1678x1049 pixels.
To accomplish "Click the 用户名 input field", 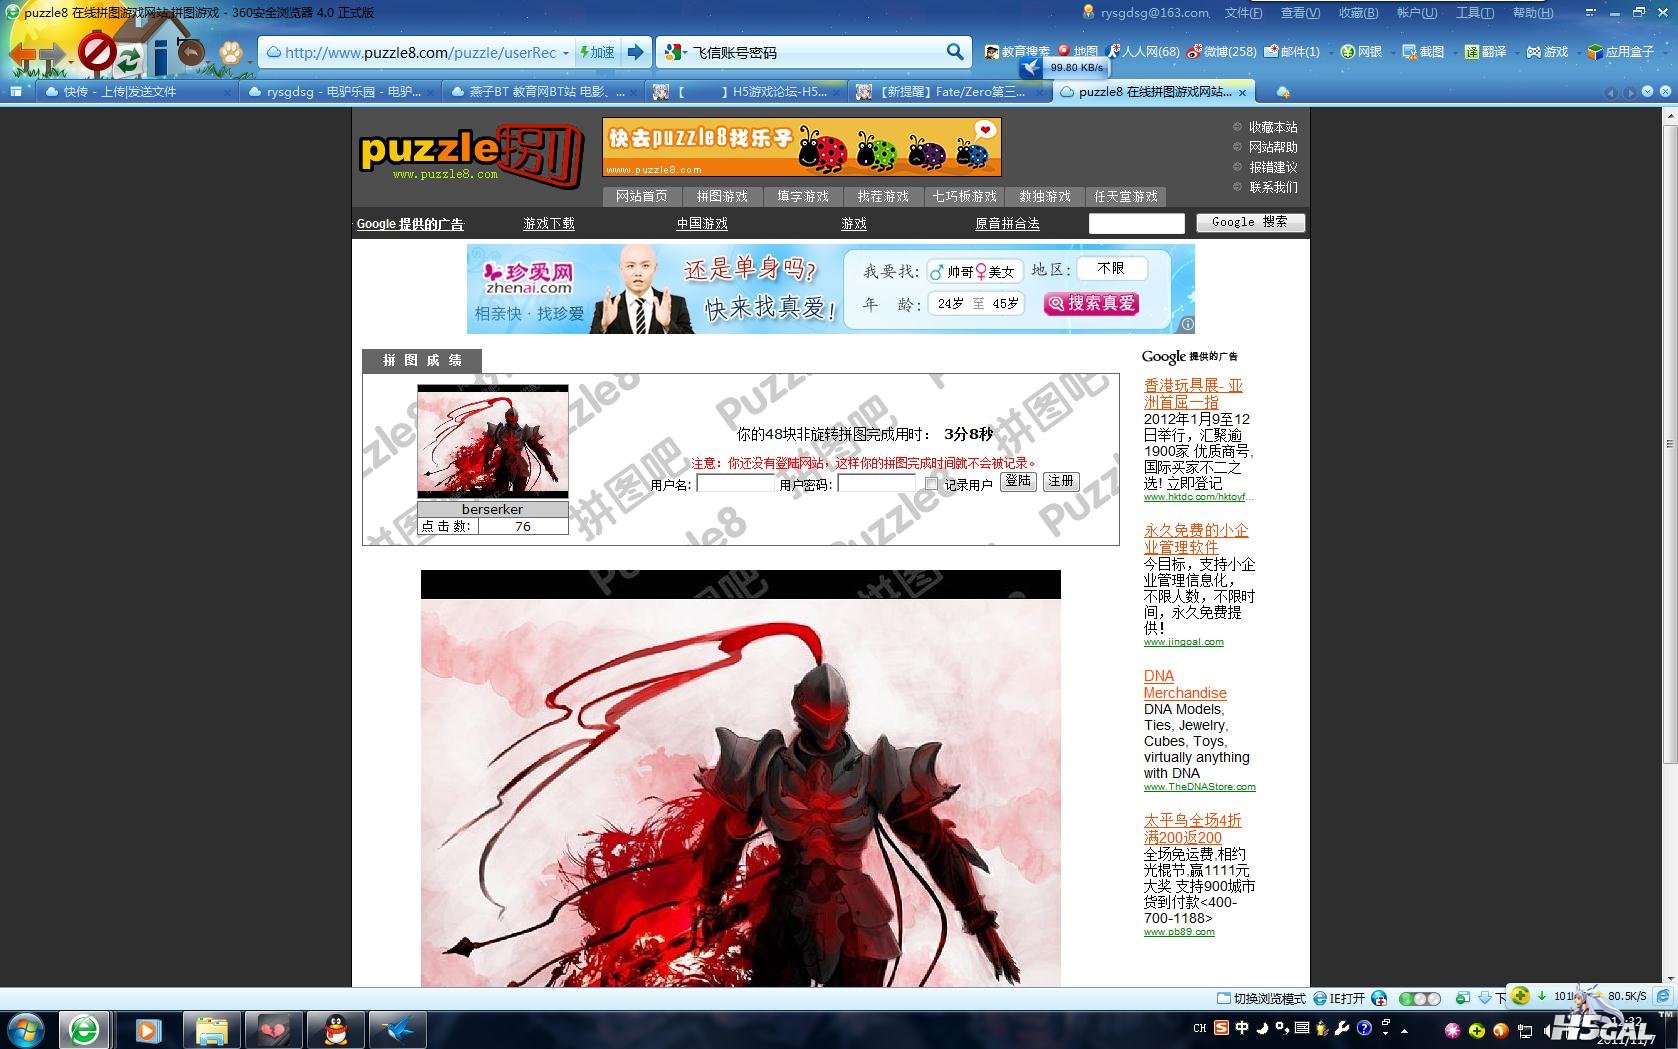I will [735, 484].
